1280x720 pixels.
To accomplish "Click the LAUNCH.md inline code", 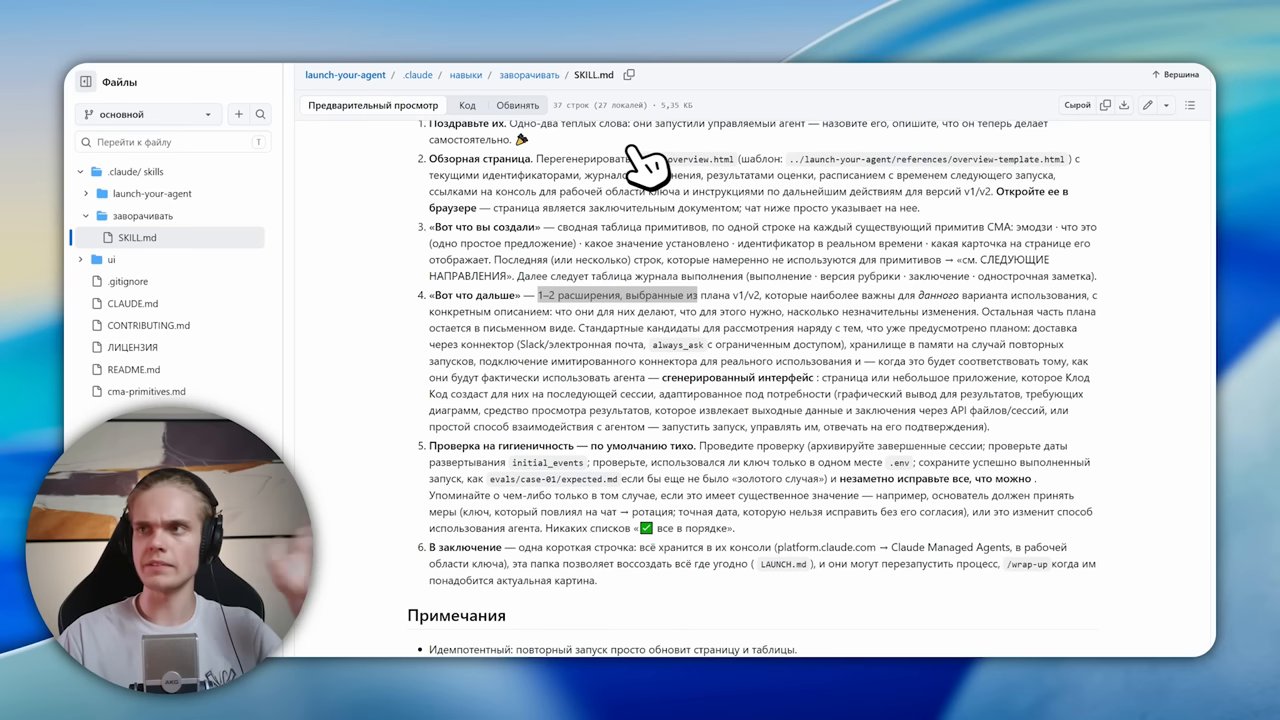I will (783, 564).
